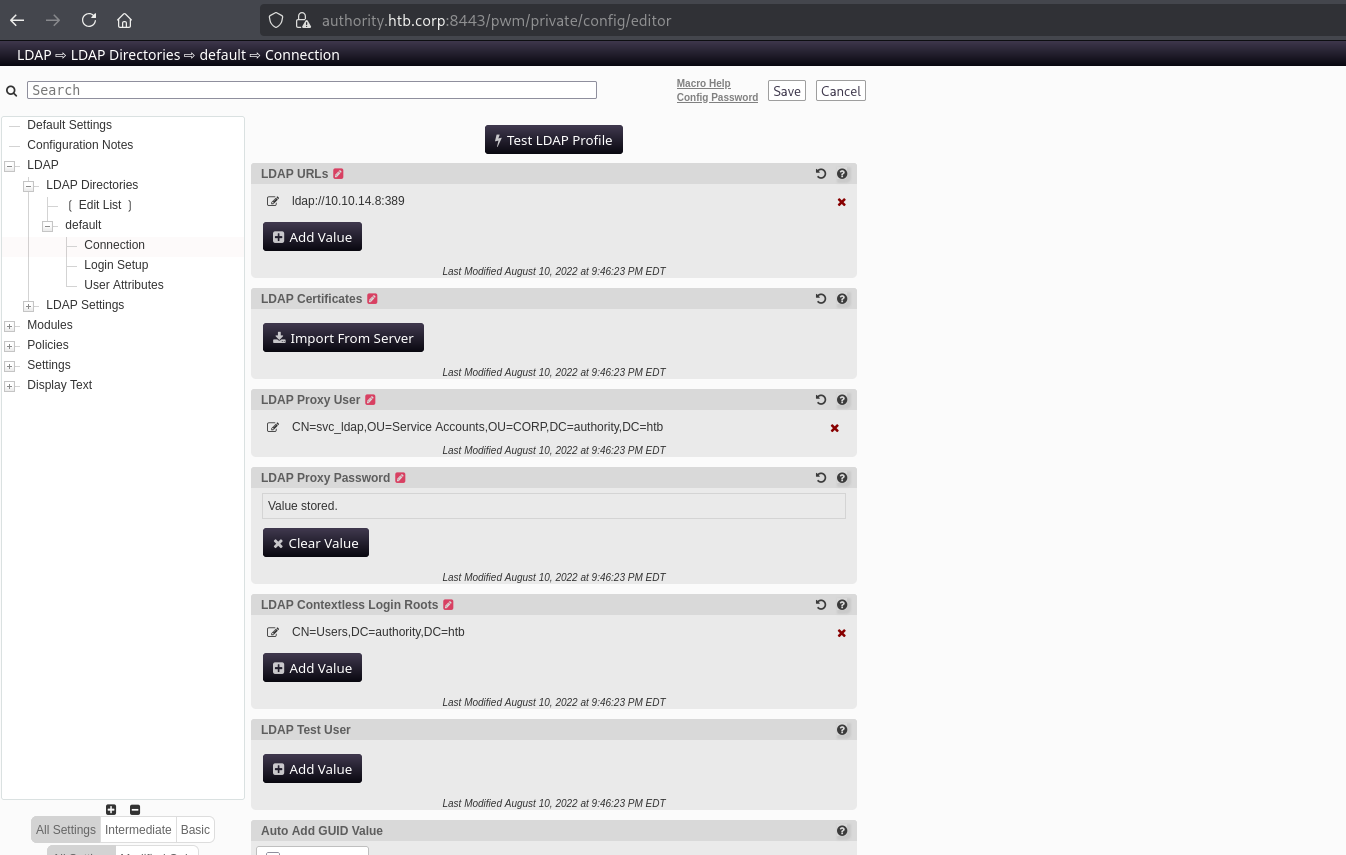The height and width of the screenshot is (855, 1346).
Task: Expand the LDAP Settings tree node
Action: click(29, 306)
